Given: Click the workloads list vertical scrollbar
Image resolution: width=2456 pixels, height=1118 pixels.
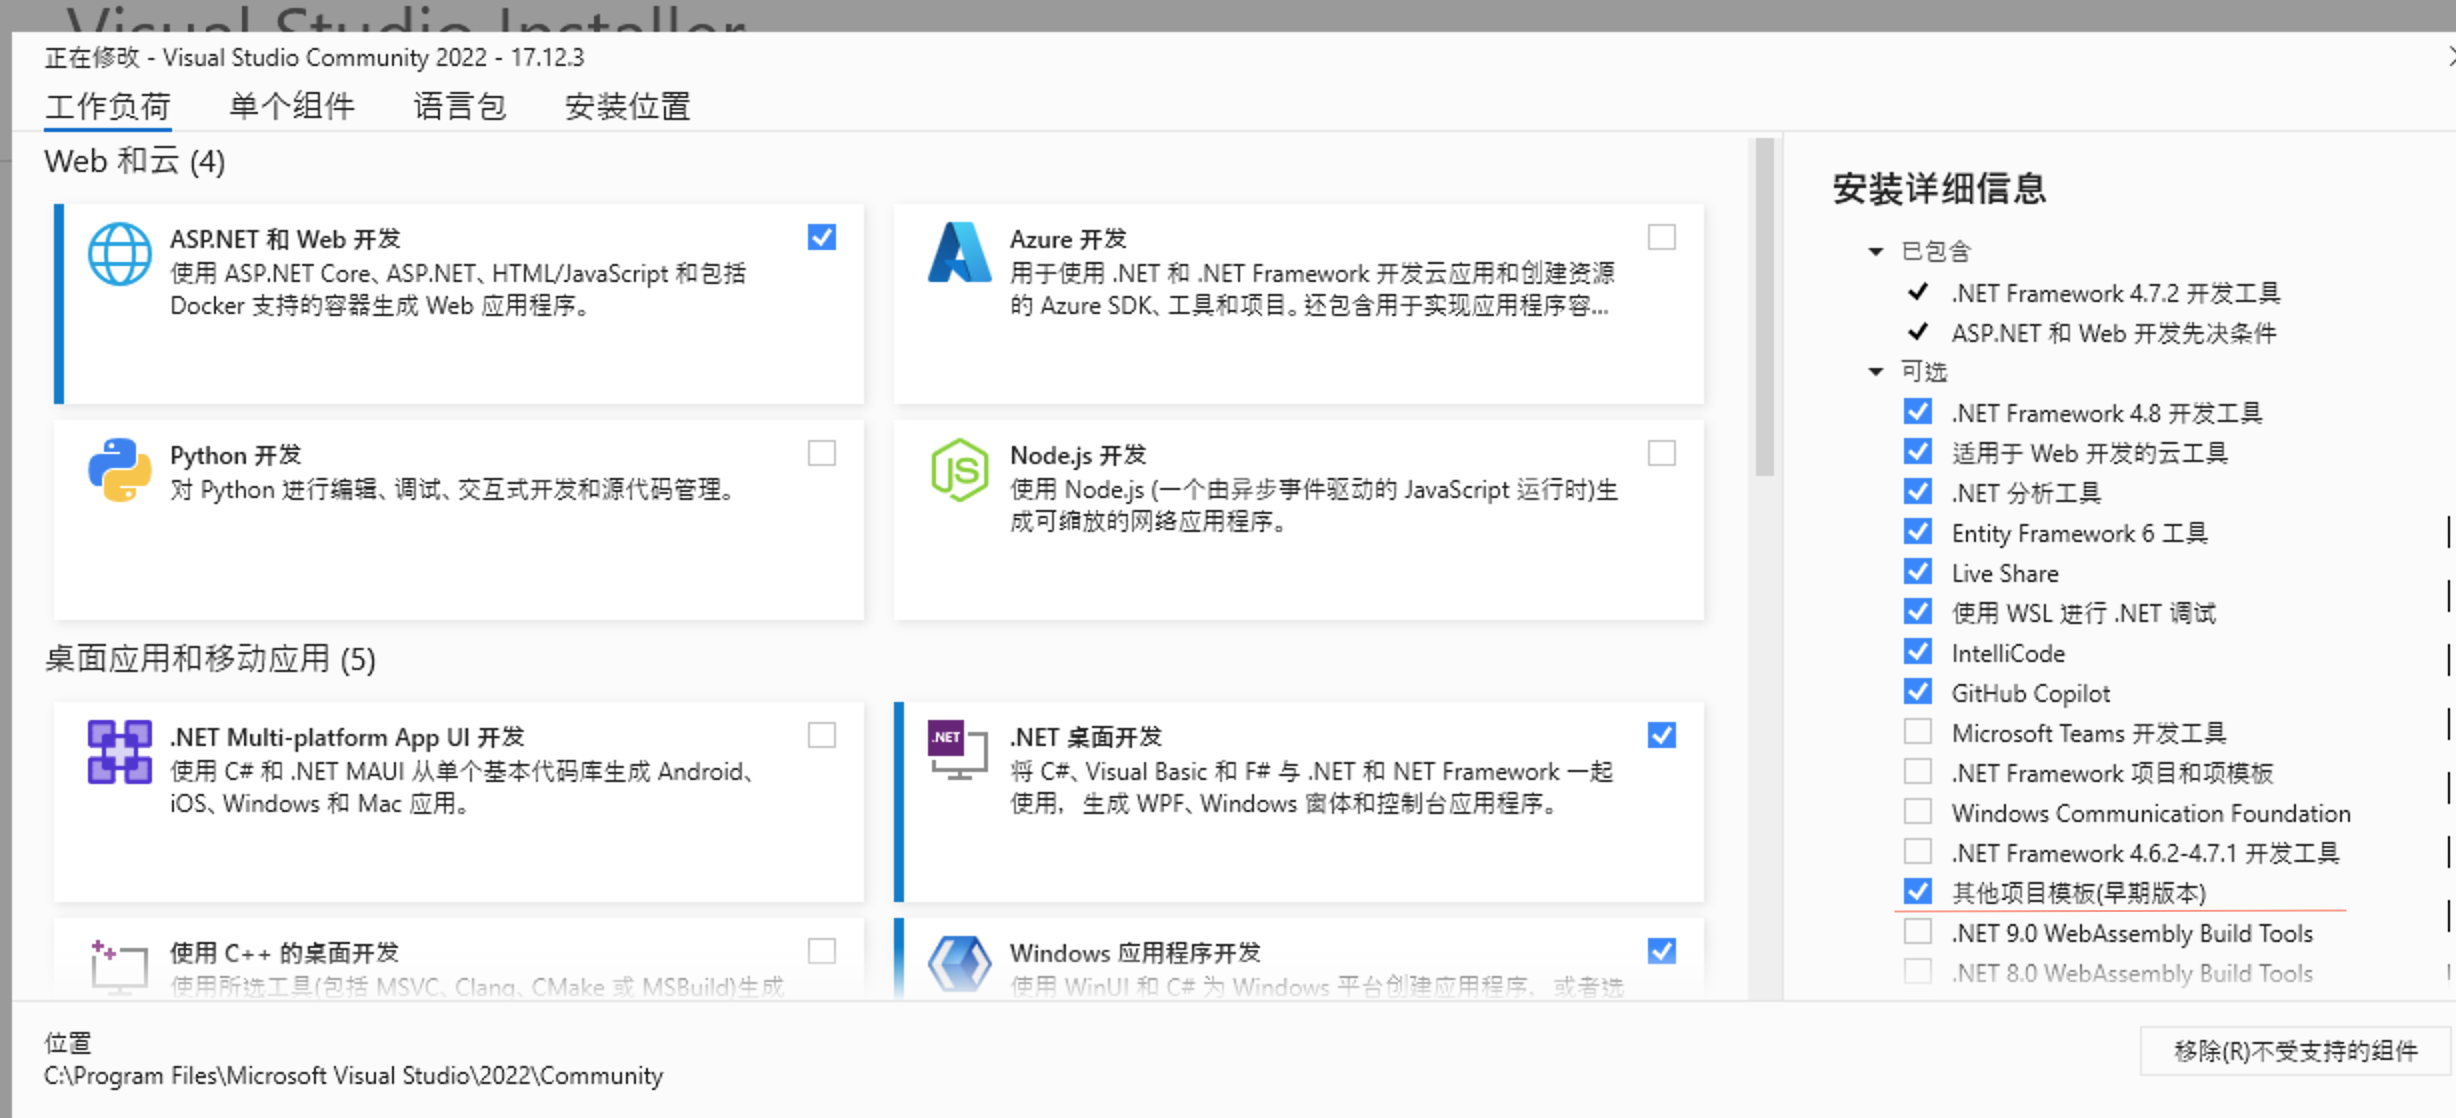Looking at the screenshot, I should (1764, 308).
